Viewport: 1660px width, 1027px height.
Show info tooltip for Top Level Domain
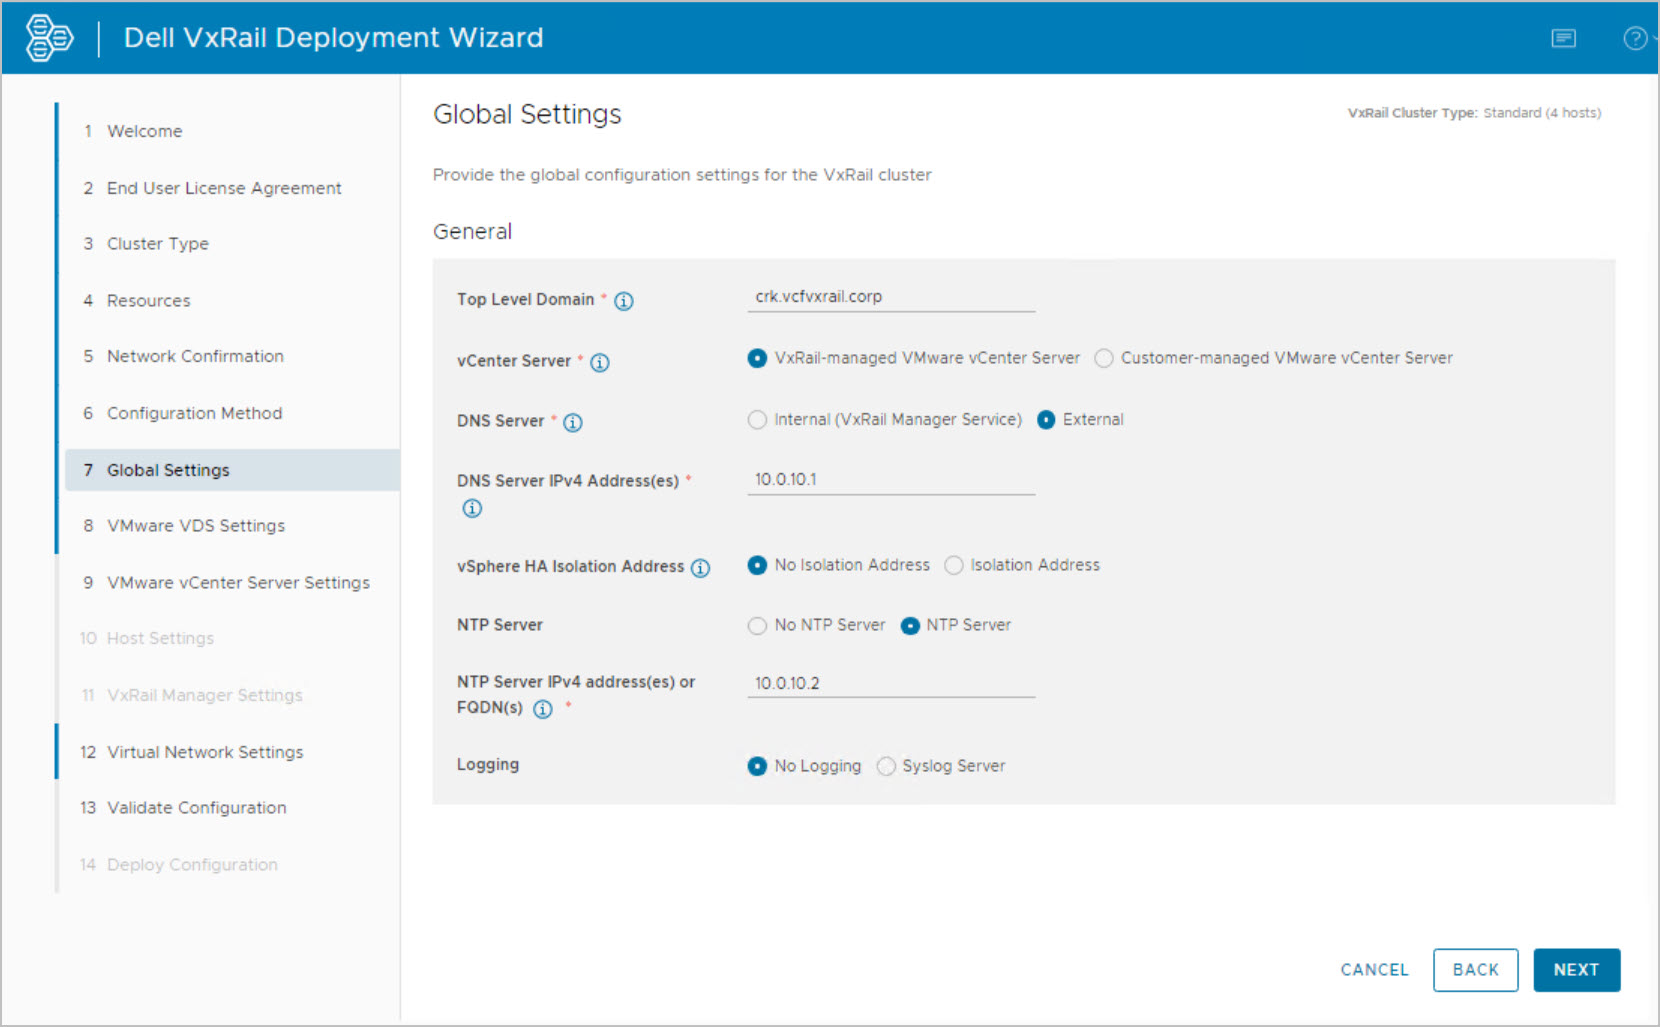point(624,301)
